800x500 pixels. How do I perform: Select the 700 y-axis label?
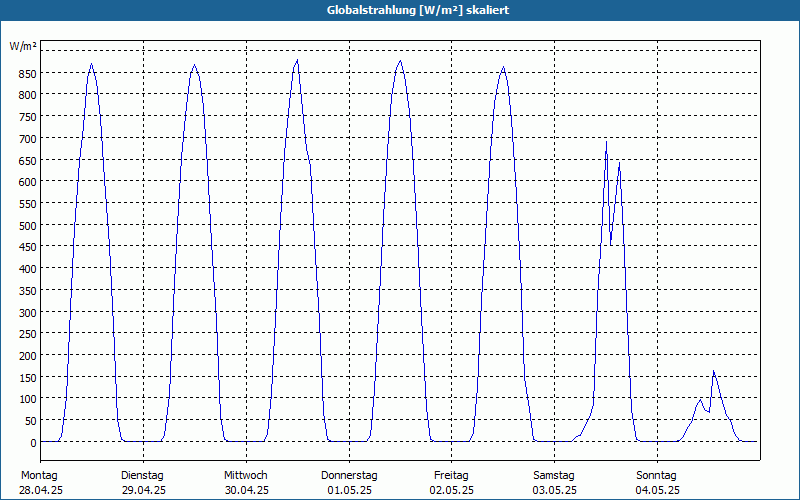(27, 139)
